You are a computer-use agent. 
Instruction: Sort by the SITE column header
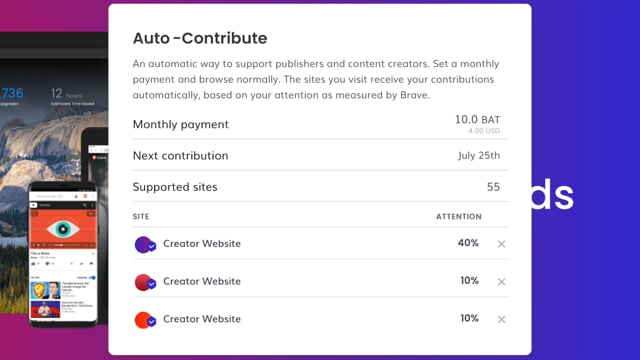click(x=141, y=216)
